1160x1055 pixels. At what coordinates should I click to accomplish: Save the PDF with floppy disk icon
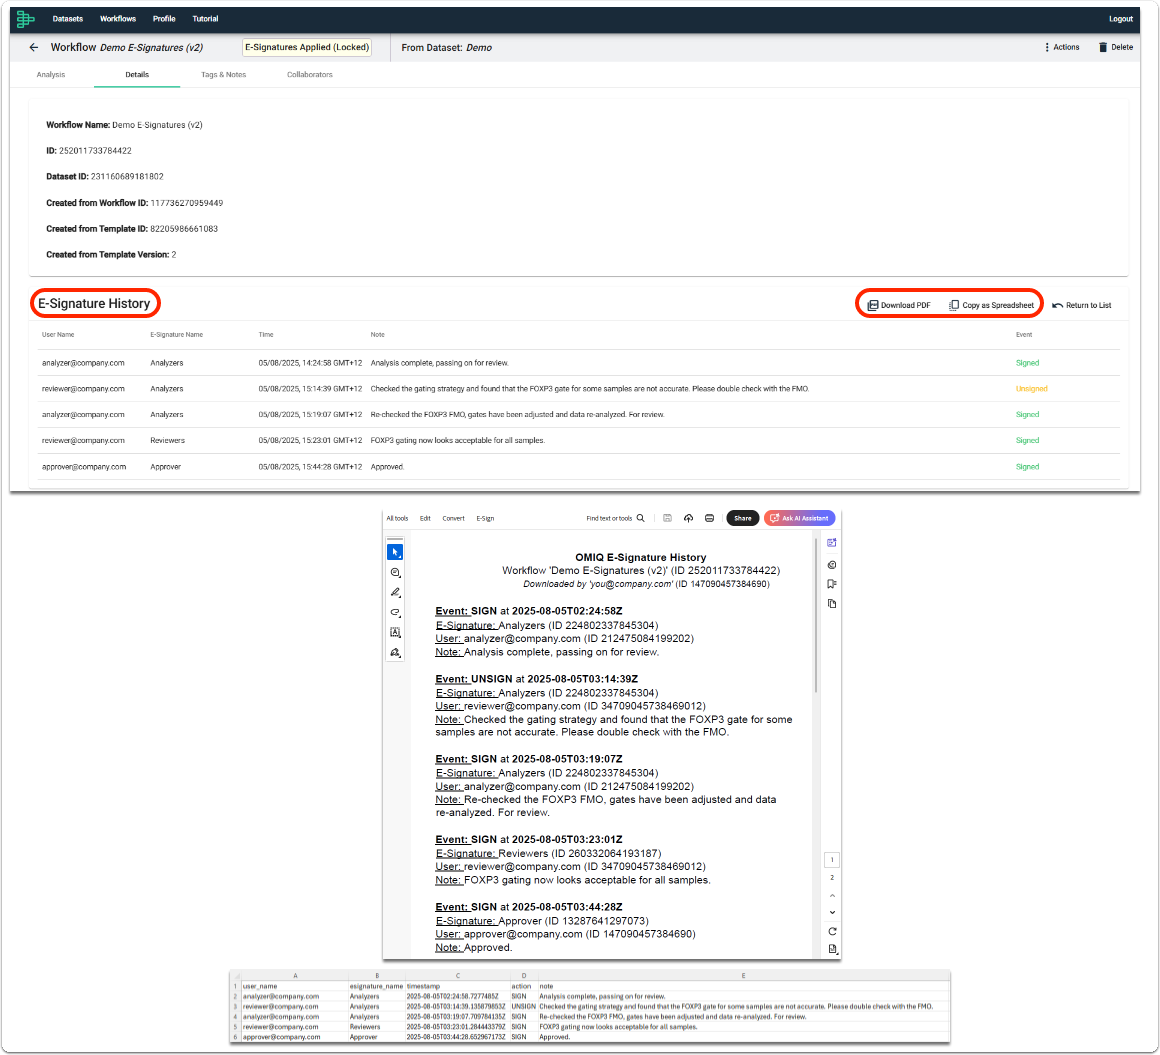tap(667, 519)
